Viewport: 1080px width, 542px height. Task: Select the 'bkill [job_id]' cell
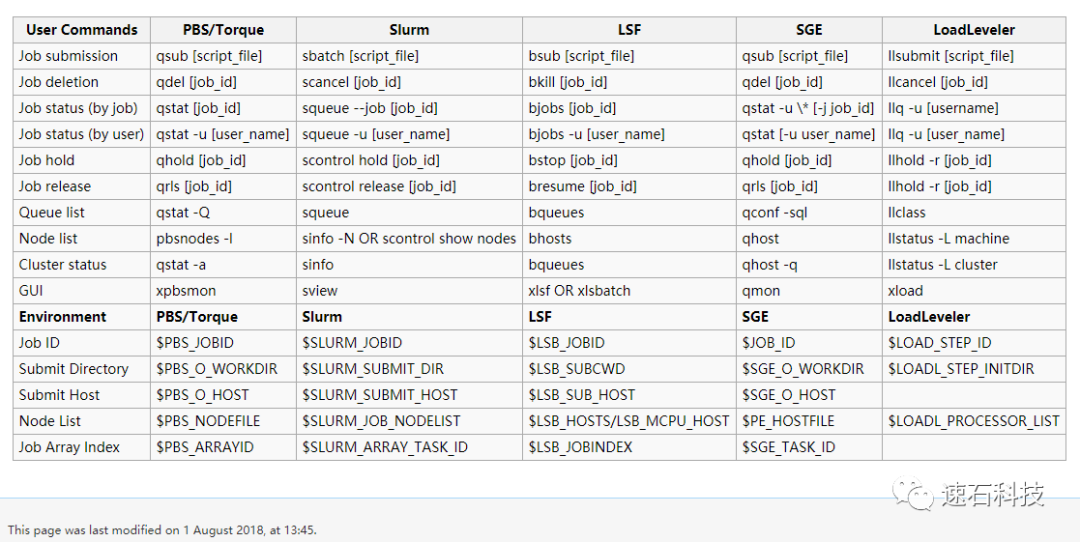click(630, 83)
